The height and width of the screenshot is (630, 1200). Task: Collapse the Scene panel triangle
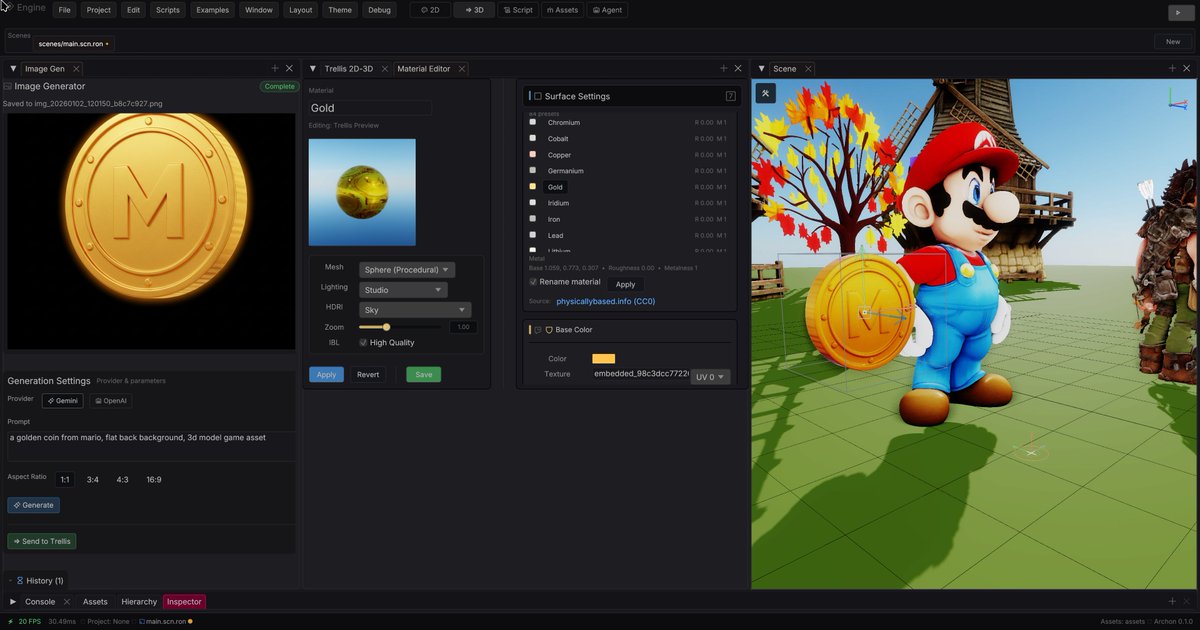pos(761,69)
